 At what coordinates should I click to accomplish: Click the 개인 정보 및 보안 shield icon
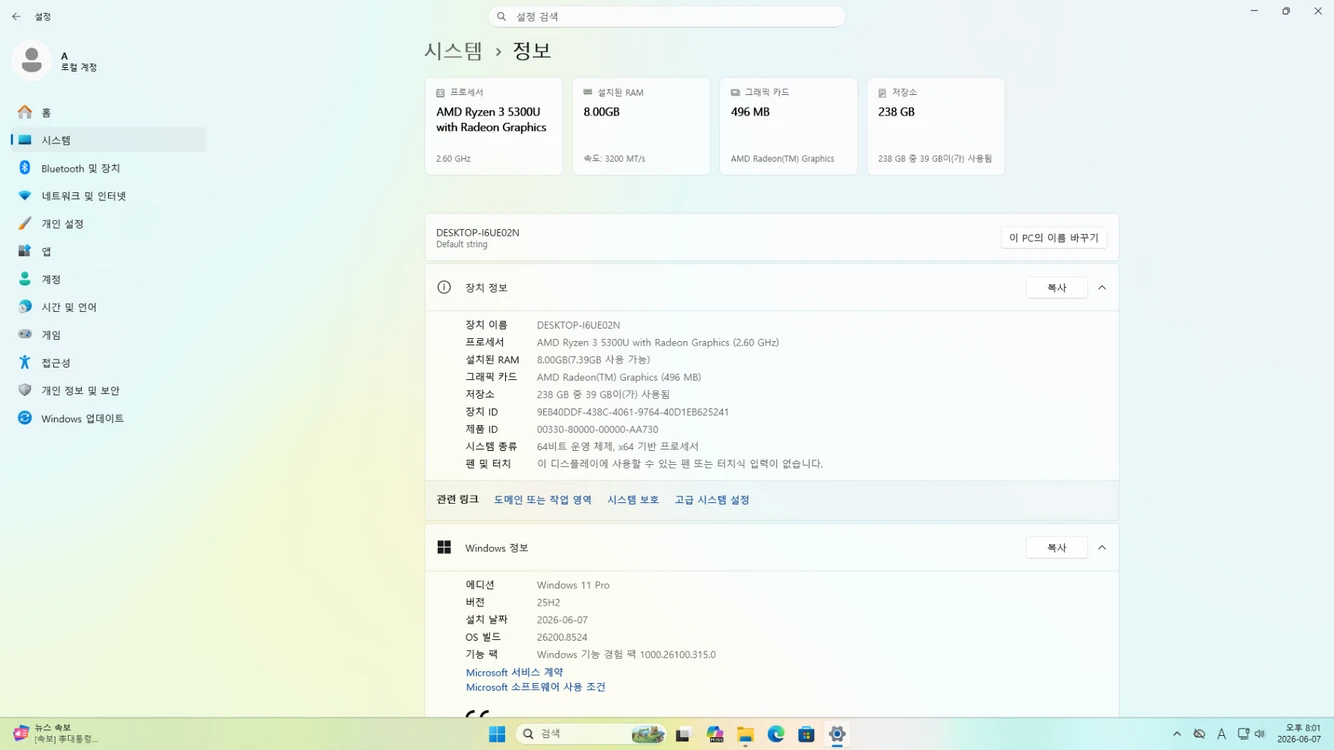click(25, 390)
